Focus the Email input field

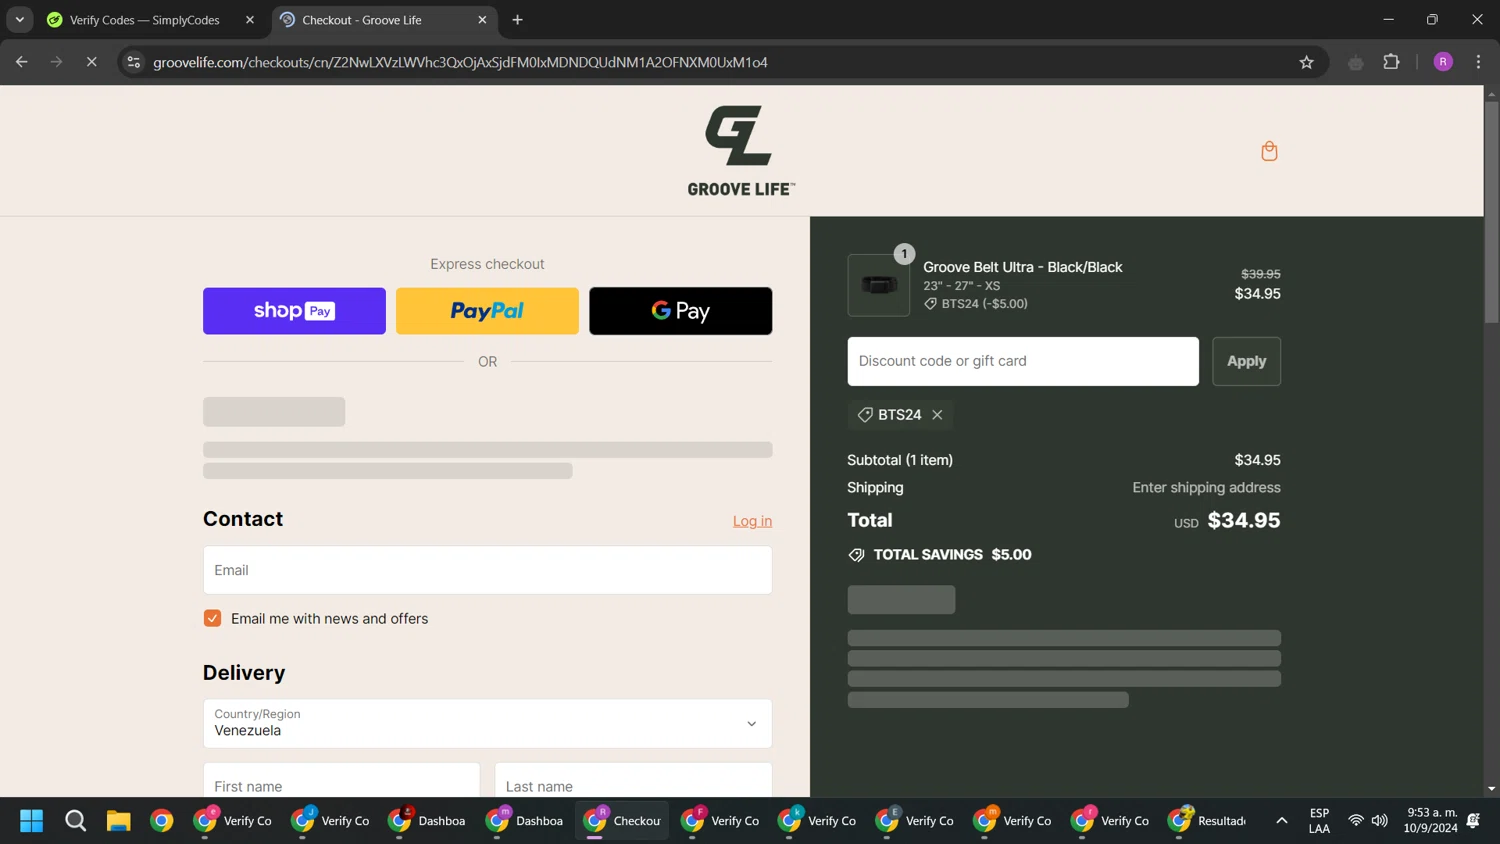(x=487, y=570)
